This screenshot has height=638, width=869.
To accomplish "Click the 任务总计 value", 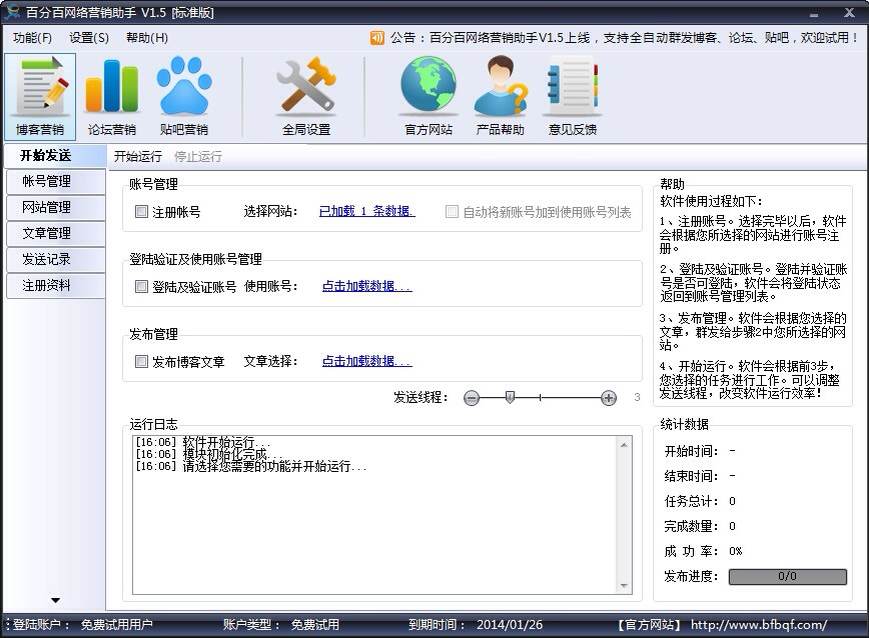I will point(732,502).
